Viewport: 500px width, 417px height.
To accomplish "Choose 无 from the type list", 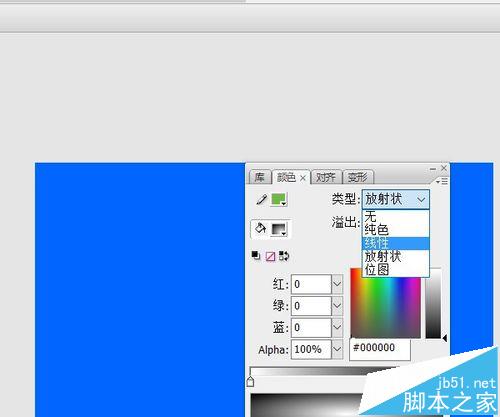I will coord(396,217).
